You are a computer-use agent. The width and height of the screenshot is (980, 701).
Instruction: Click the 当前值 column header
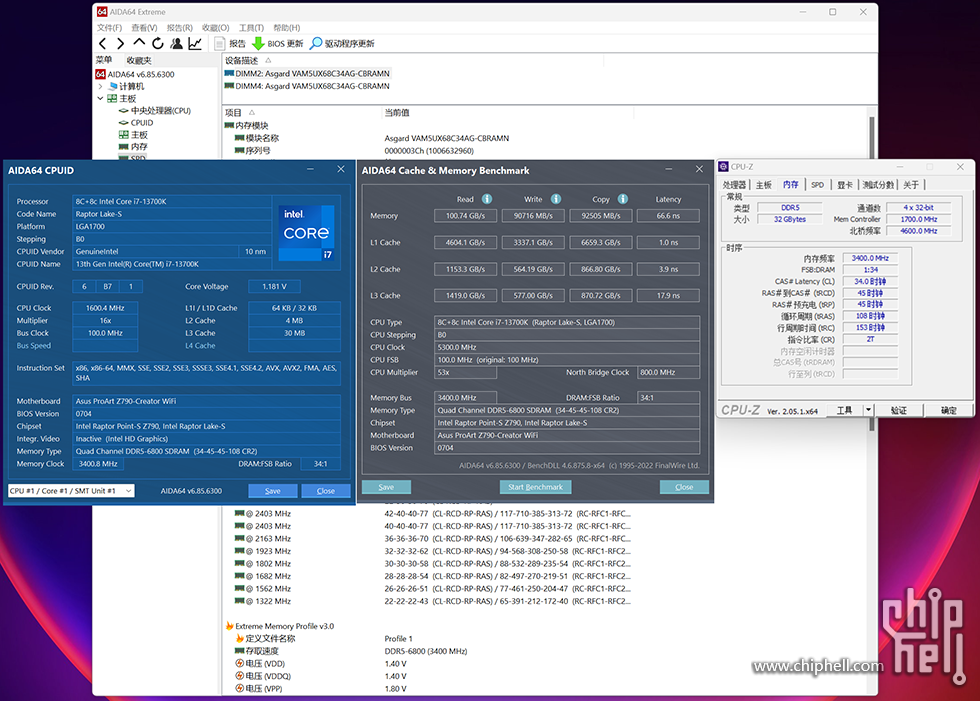coord(508,112)
